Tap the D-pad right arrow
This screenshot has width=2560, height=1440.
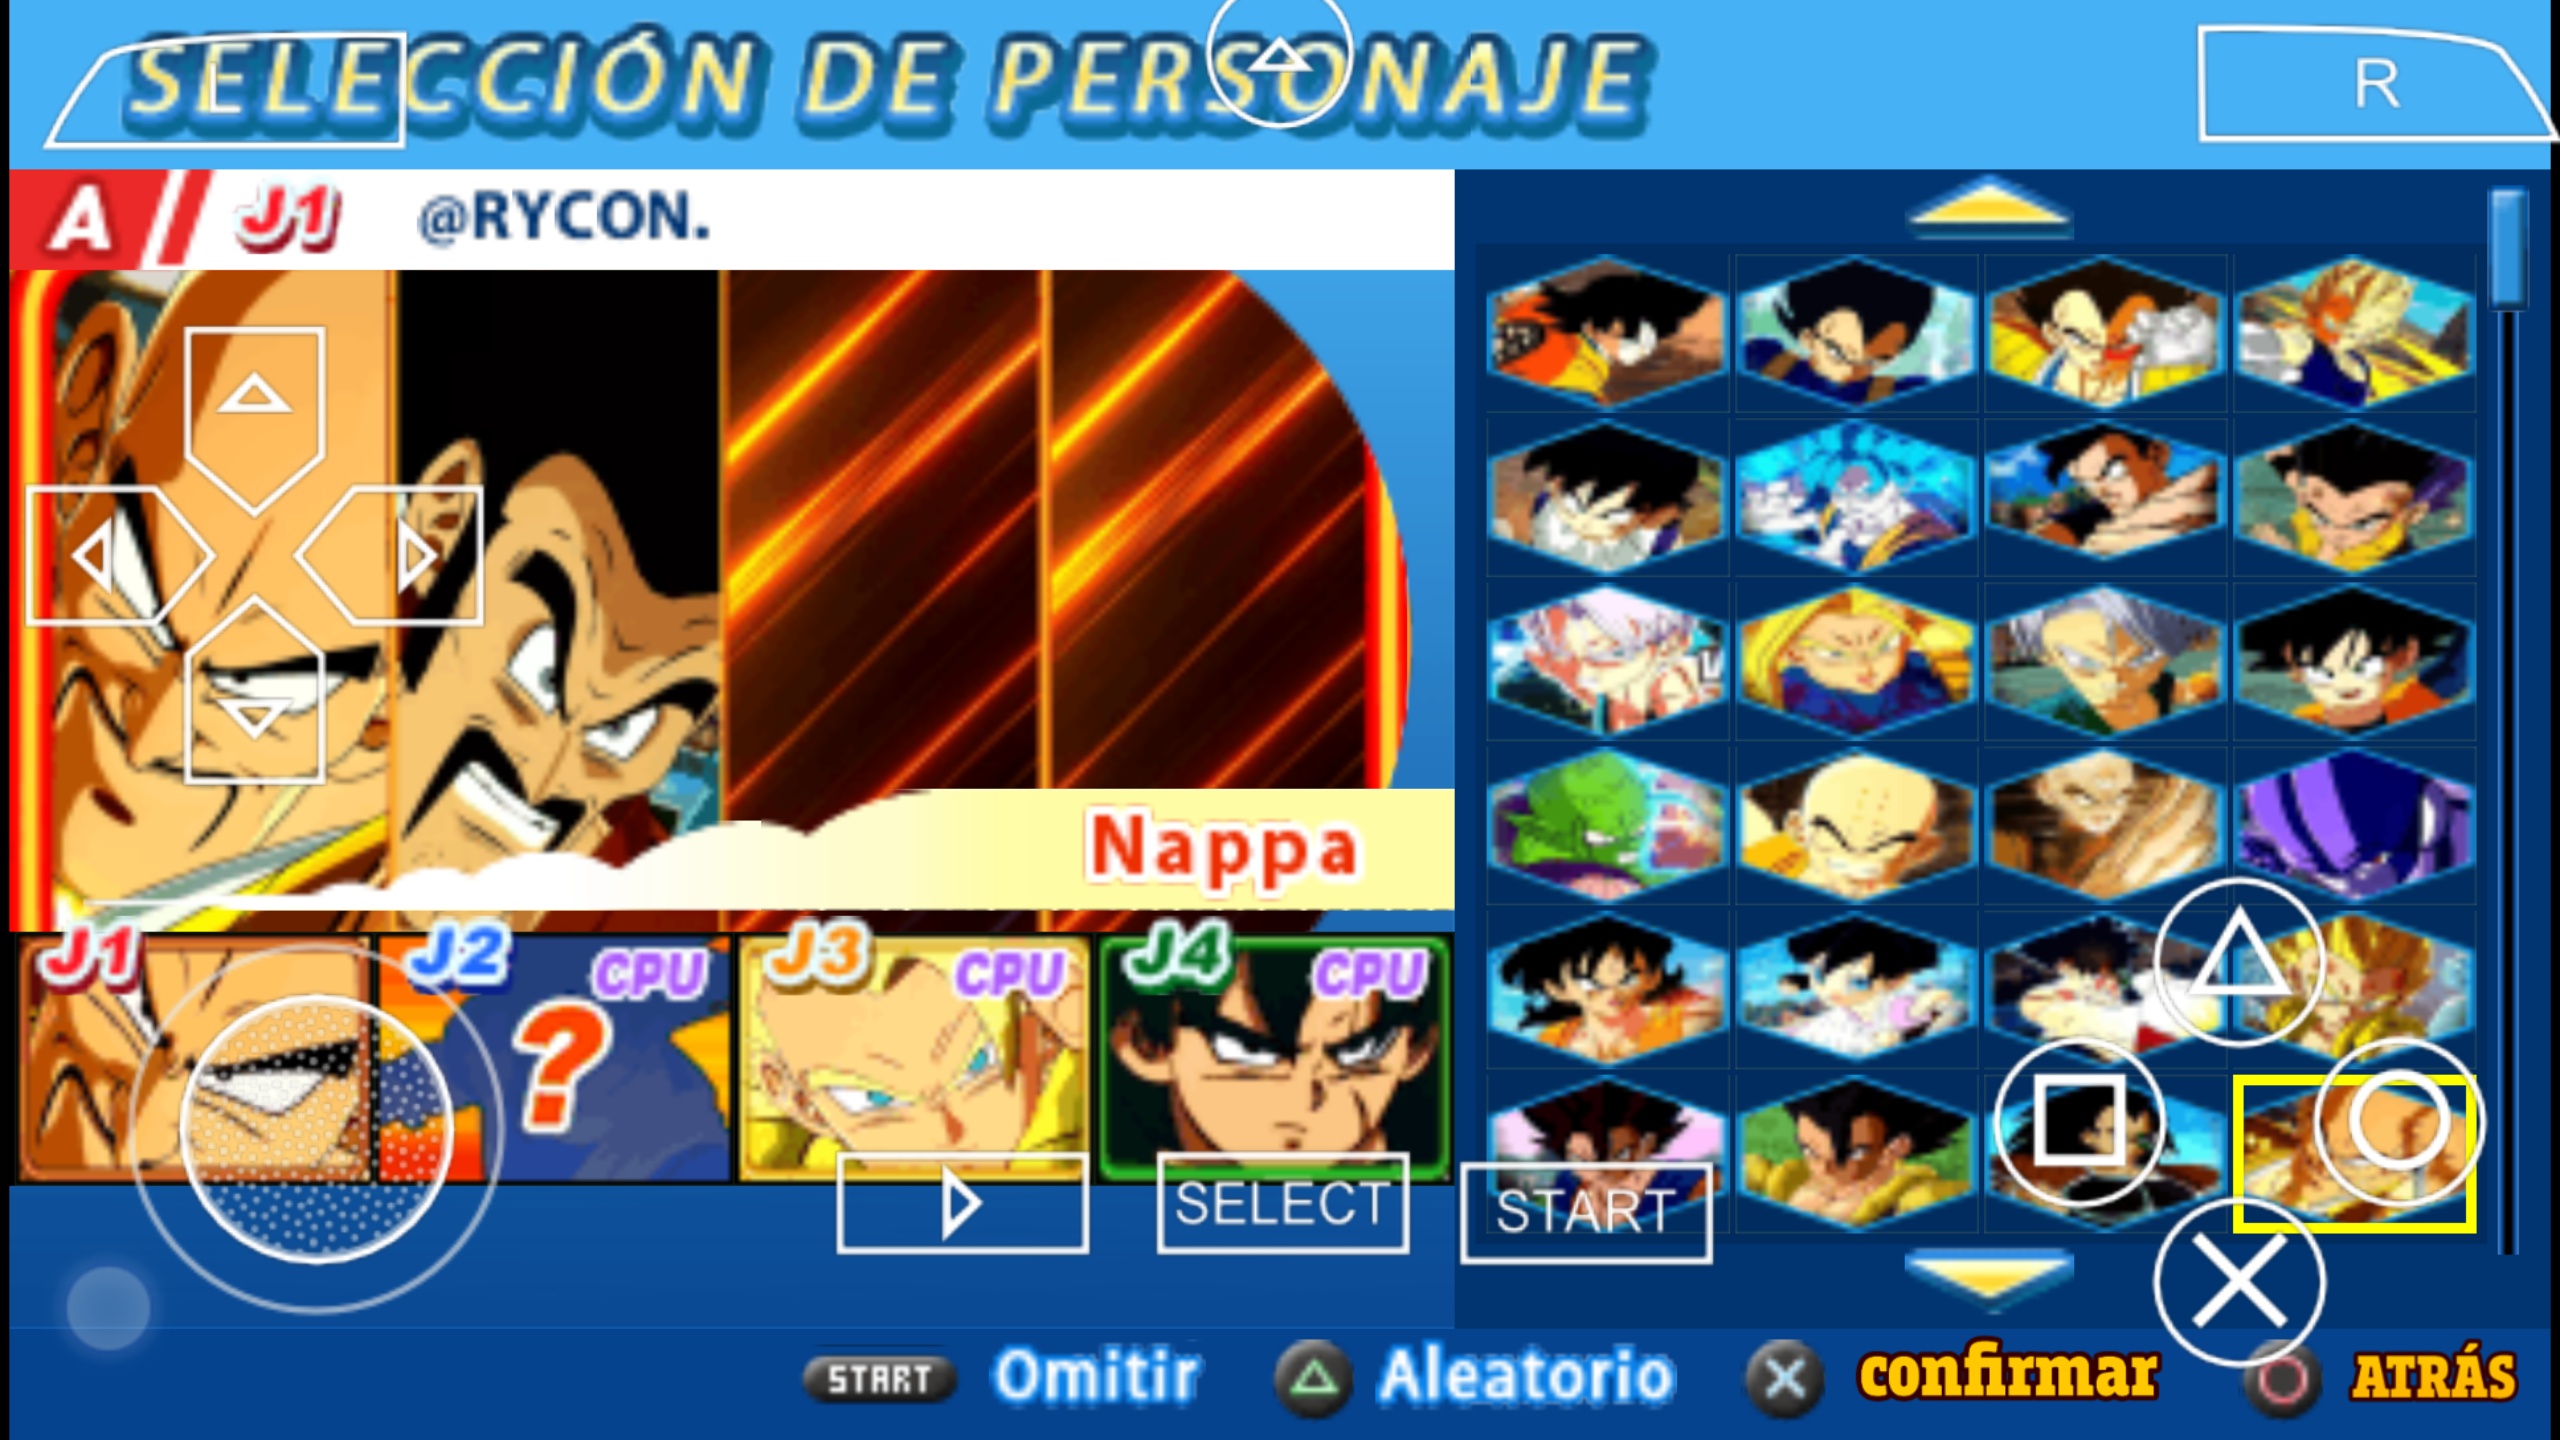pyautogui.click(x=392, y=556)
